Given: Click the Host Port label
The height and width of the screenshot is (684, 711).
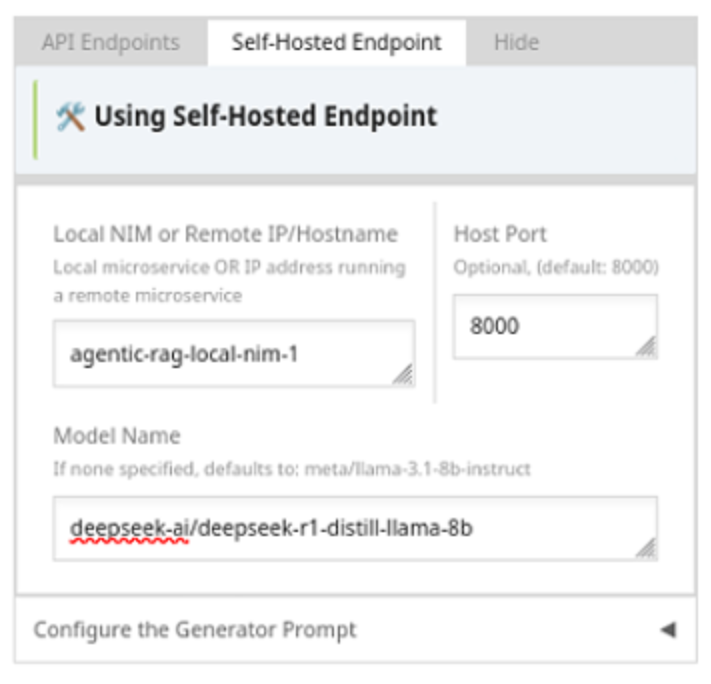Looking at the screenshot, I should (x=500, y=234).
